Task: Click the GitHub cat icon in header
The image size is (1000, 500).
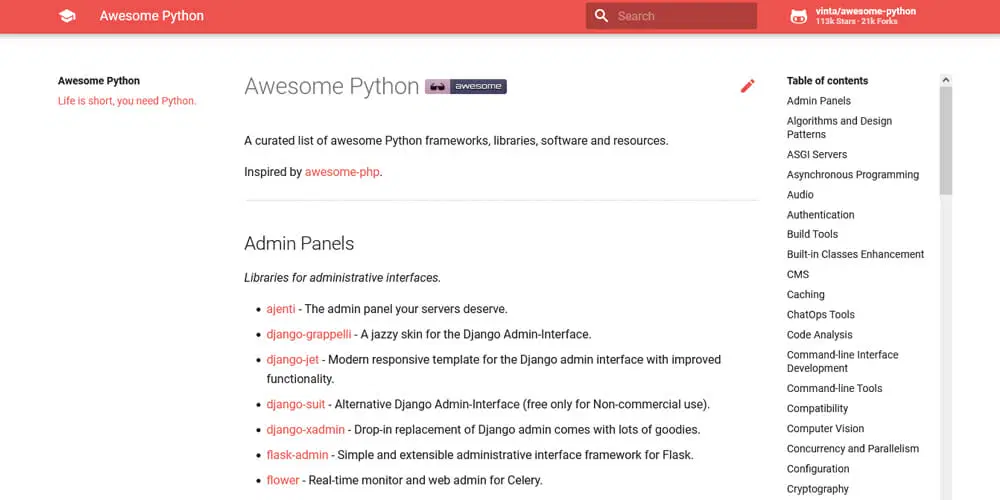Action: point(798,17)
